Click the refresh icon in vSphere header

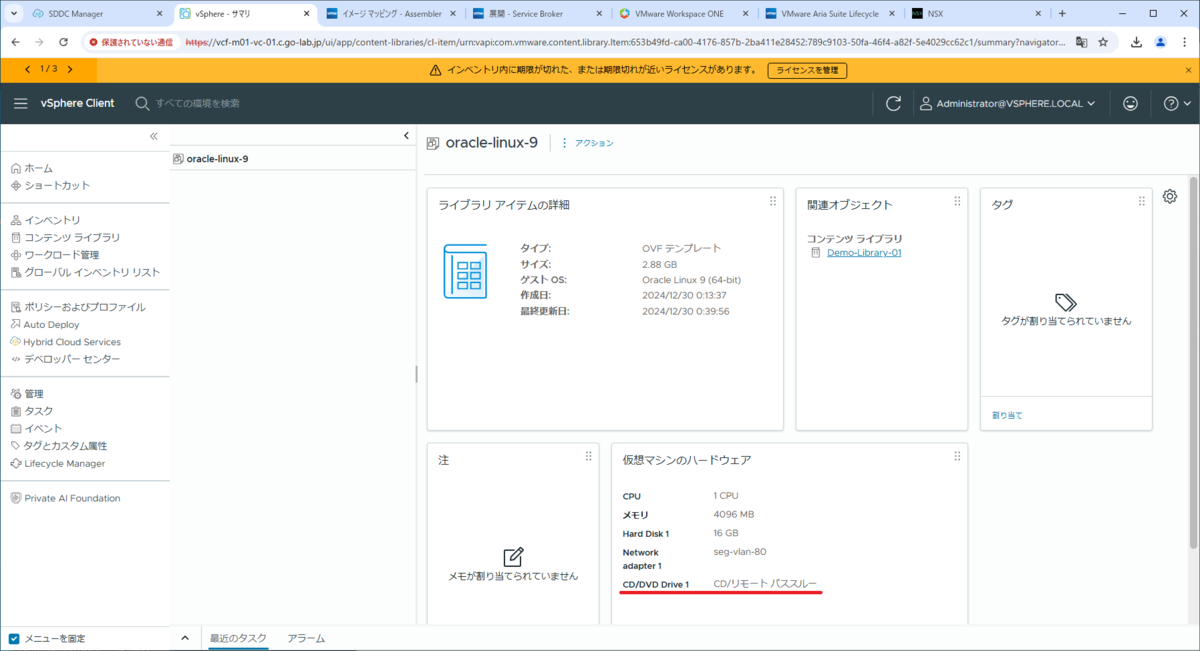click(x=894, y=103)
